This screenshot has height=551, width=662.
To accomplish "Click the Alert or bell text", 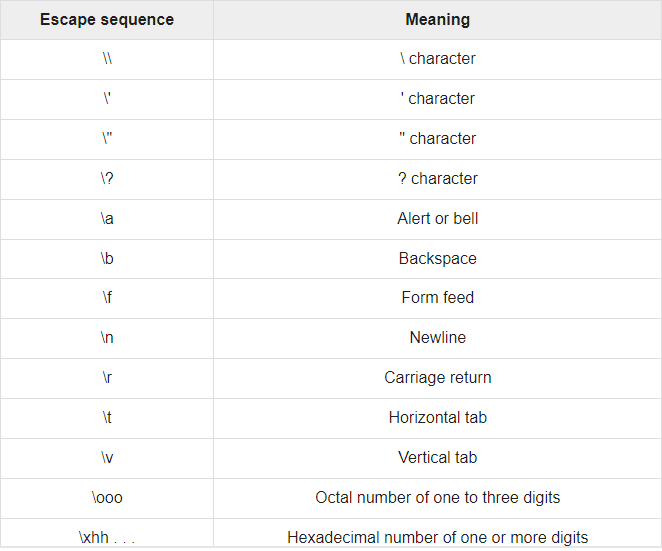I will (x=437, y=219).
